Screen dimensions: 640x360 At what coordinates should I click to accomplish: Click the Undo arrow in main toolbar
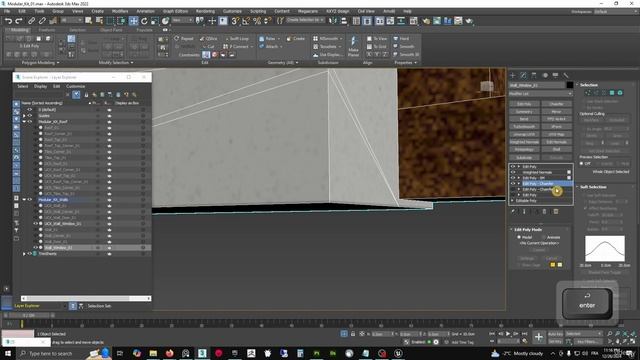[8, 21]
